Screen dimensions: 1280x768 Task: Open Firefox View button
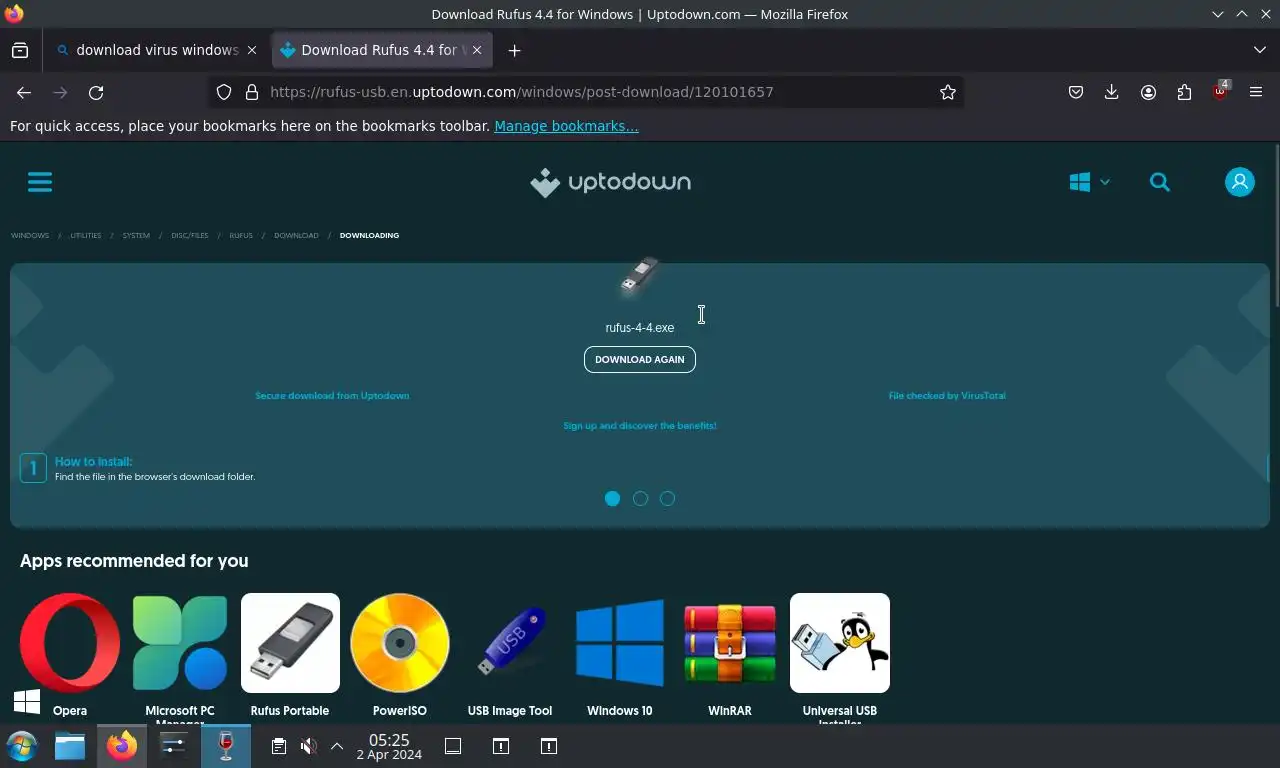click(20, 50)
